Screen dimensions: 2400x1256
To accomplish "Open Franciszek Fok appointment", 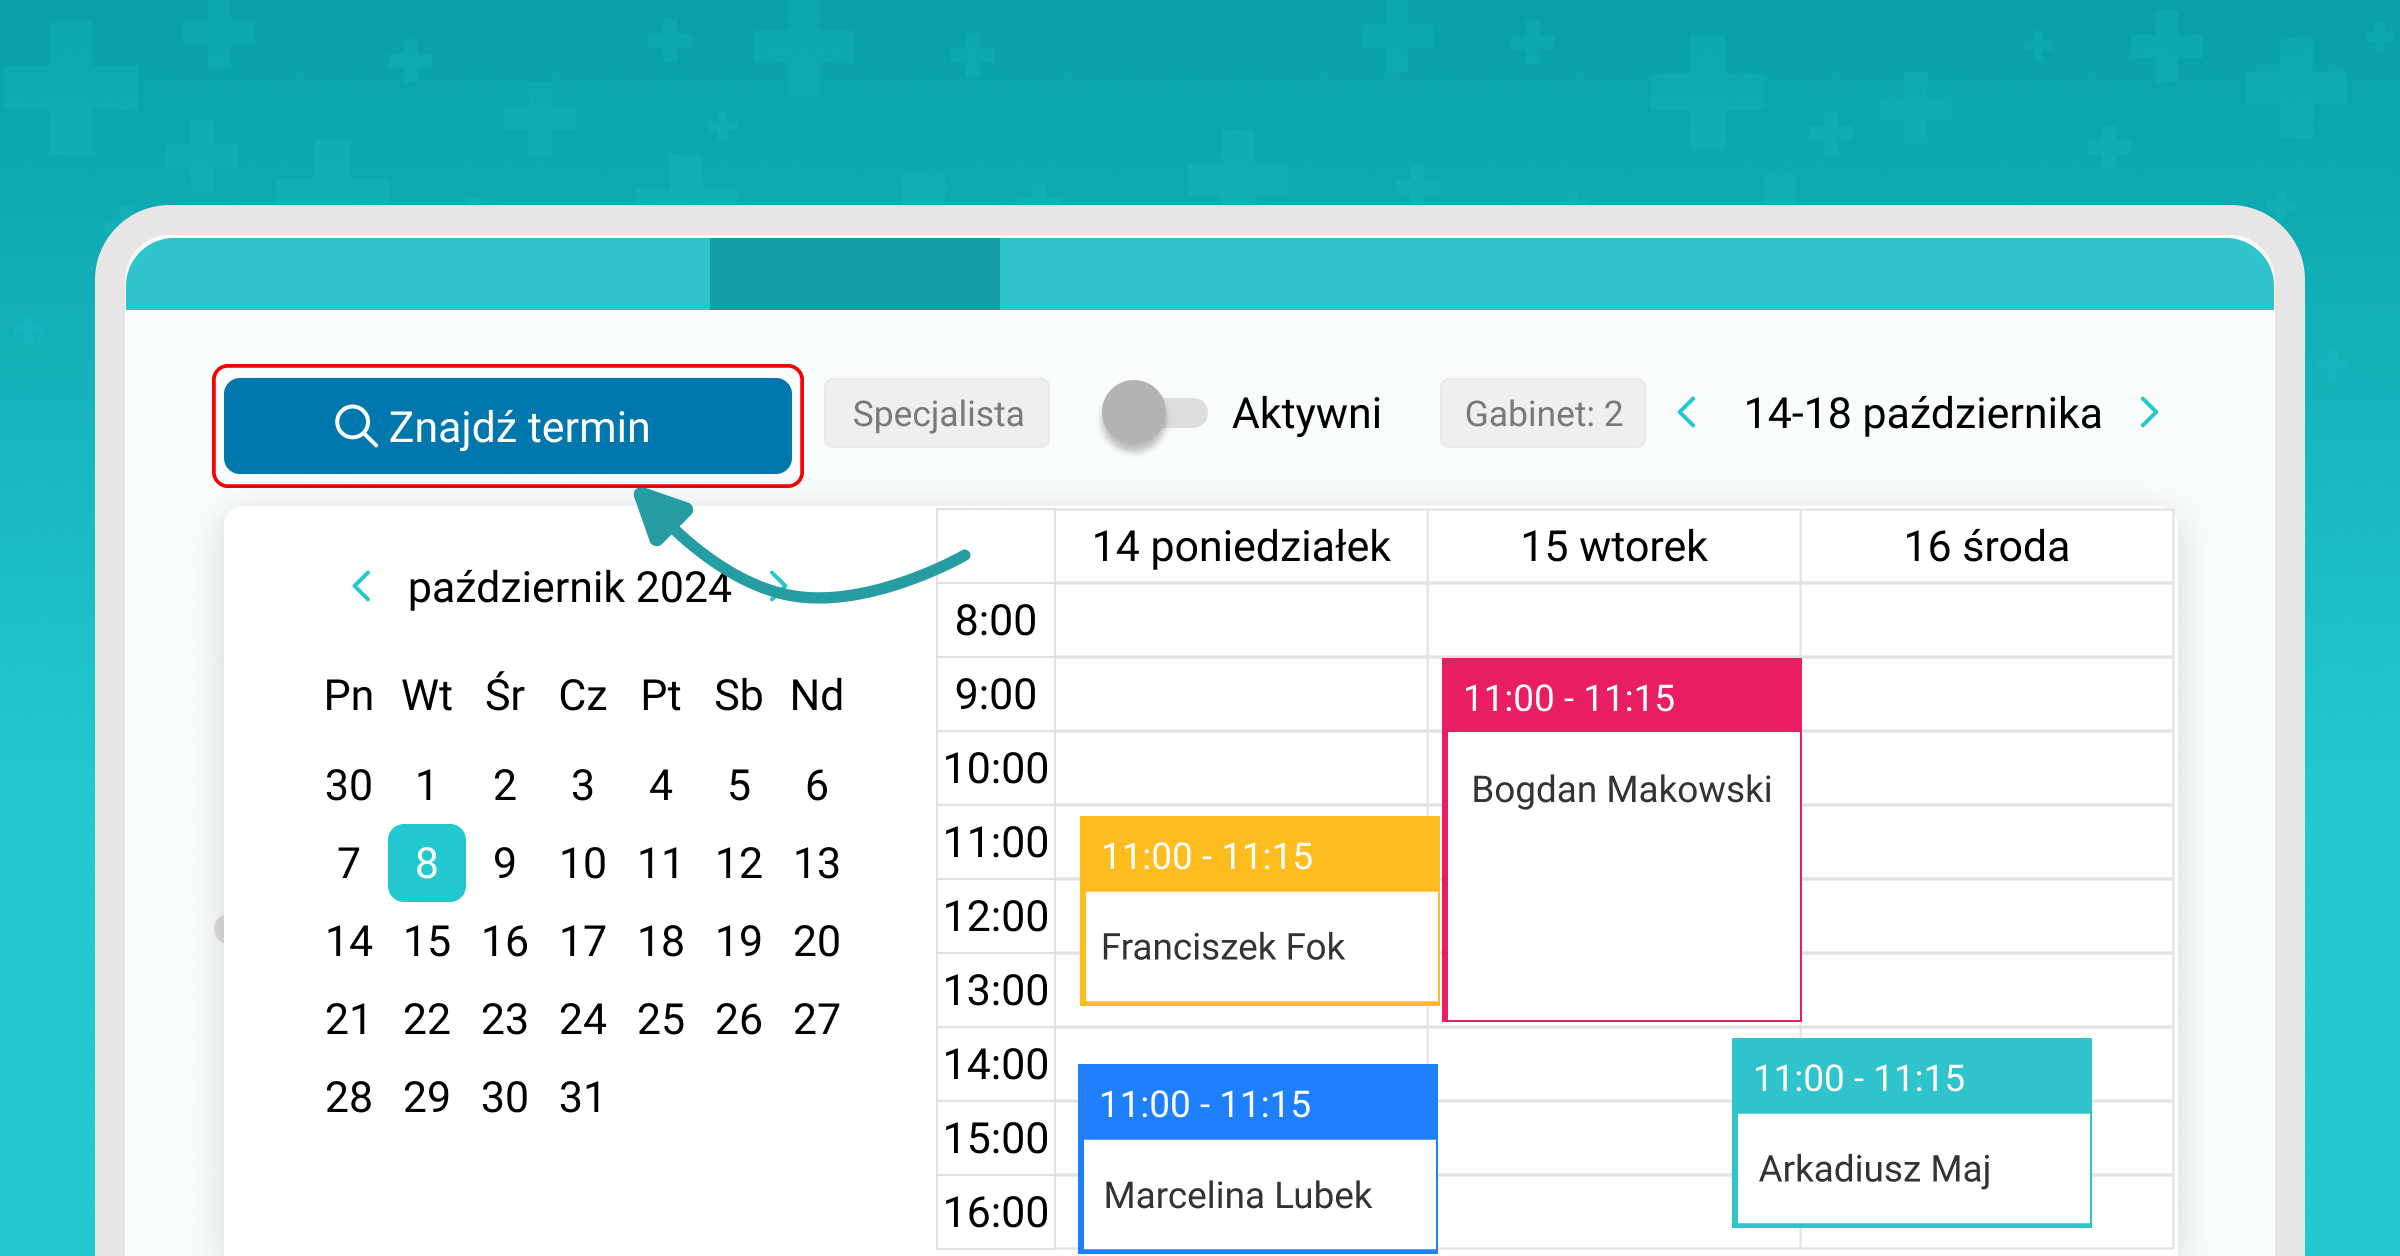I will [1260, 911].
